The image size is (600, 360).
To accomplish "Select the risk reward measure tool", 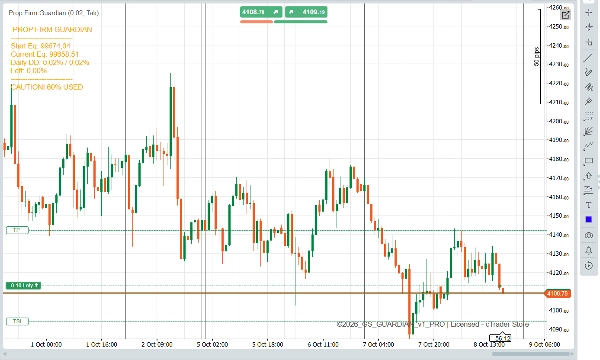I will (589, 190).
